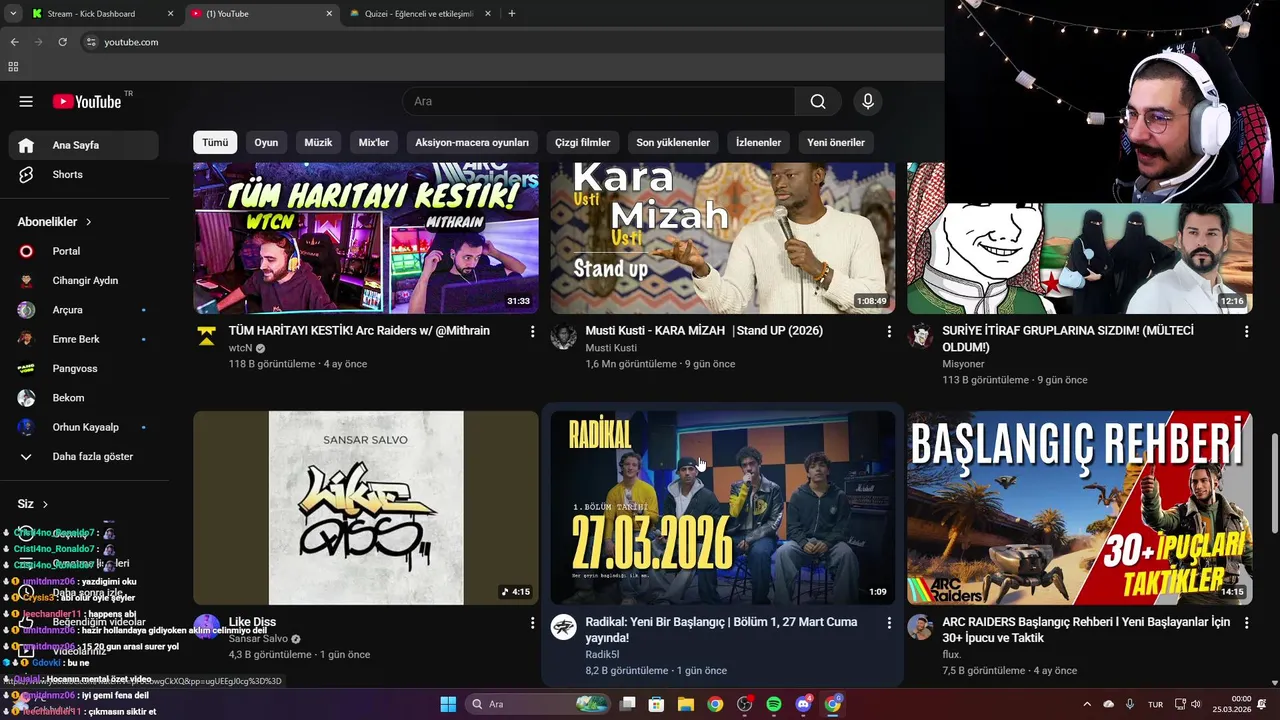Viewport: 1280px width, 720px height.
Task: Close the YouTube browser tab
Action: coord(329,14)
